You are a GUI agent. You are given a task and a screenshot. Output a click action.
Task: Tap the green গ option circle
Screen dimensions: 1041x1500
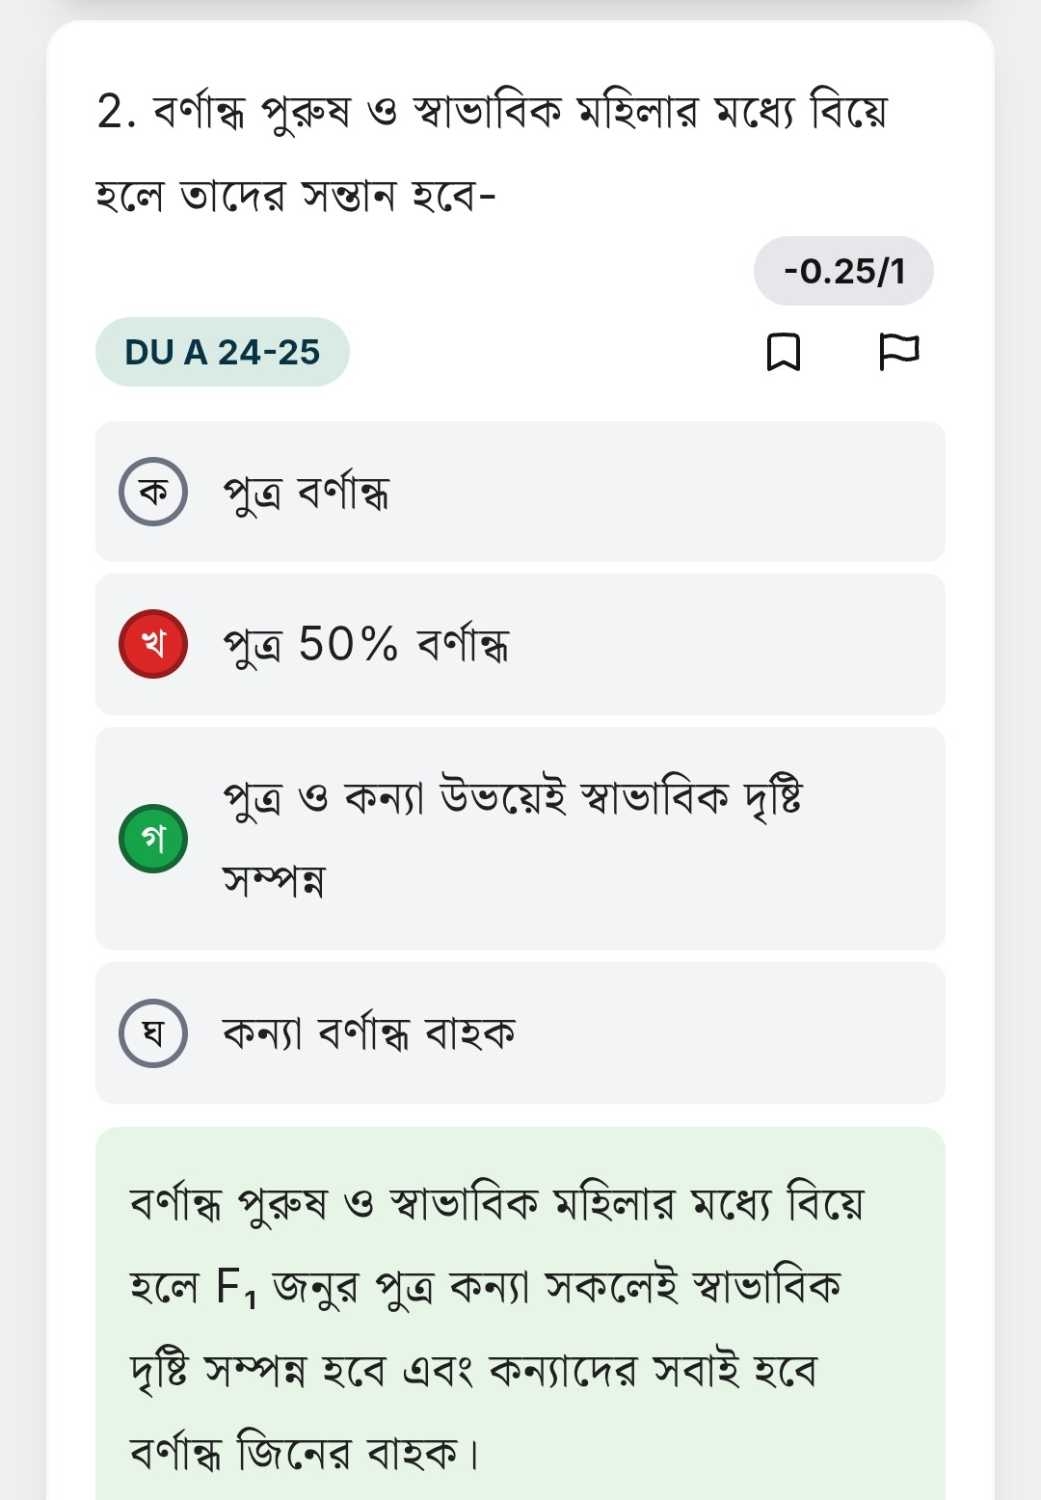(153, 838)
